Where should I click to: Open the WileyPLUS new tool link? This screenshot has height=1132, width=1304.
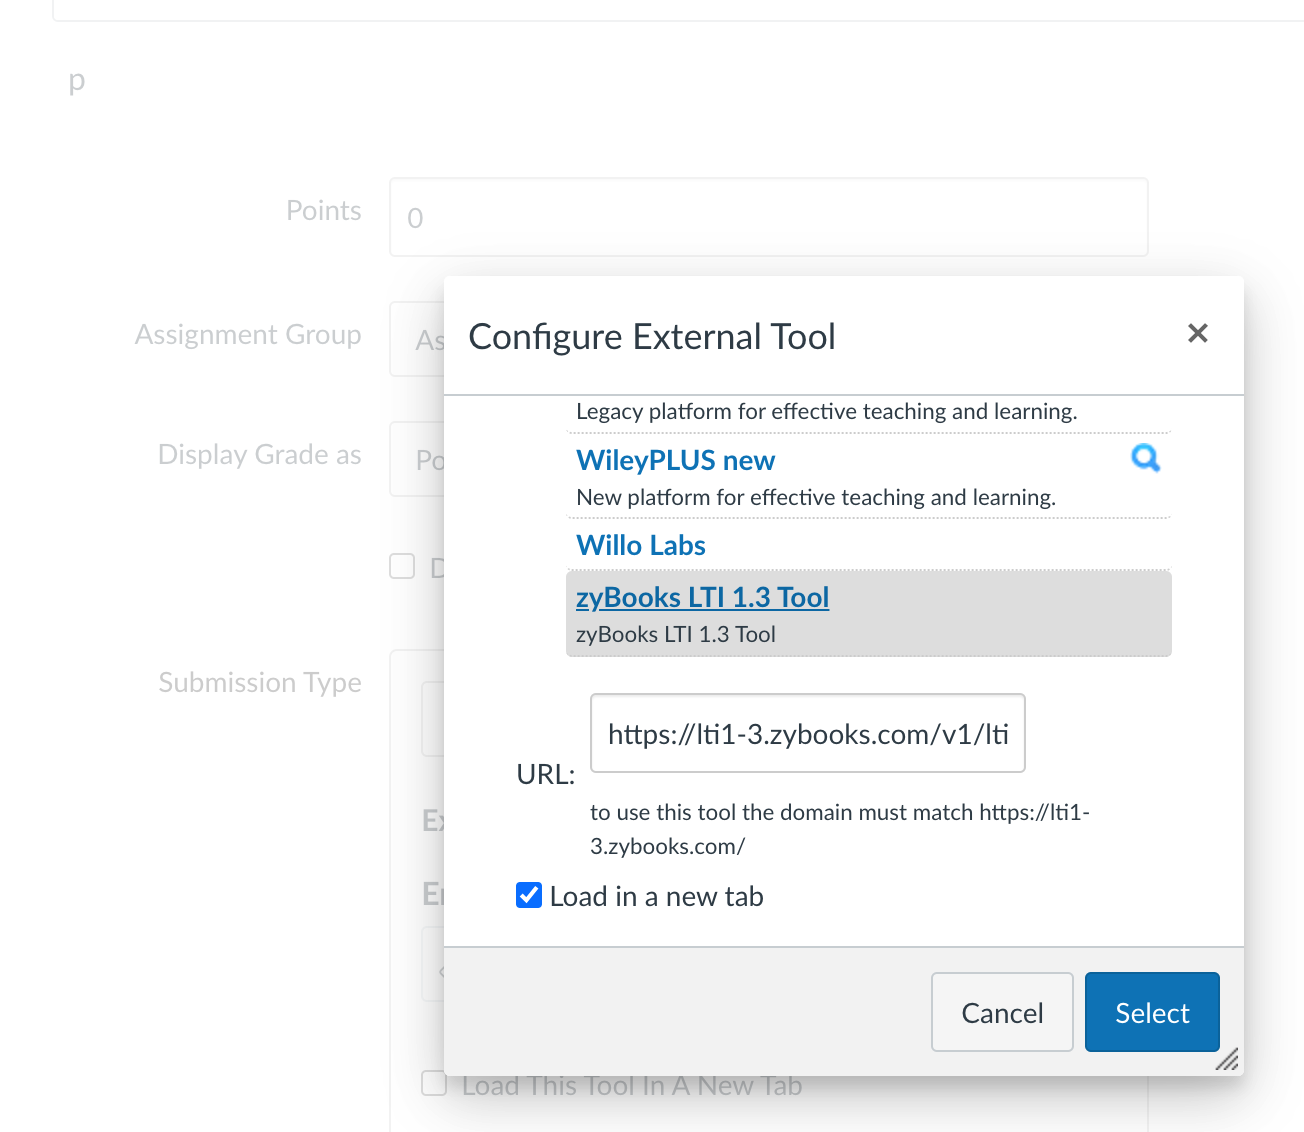pos(675,460)
